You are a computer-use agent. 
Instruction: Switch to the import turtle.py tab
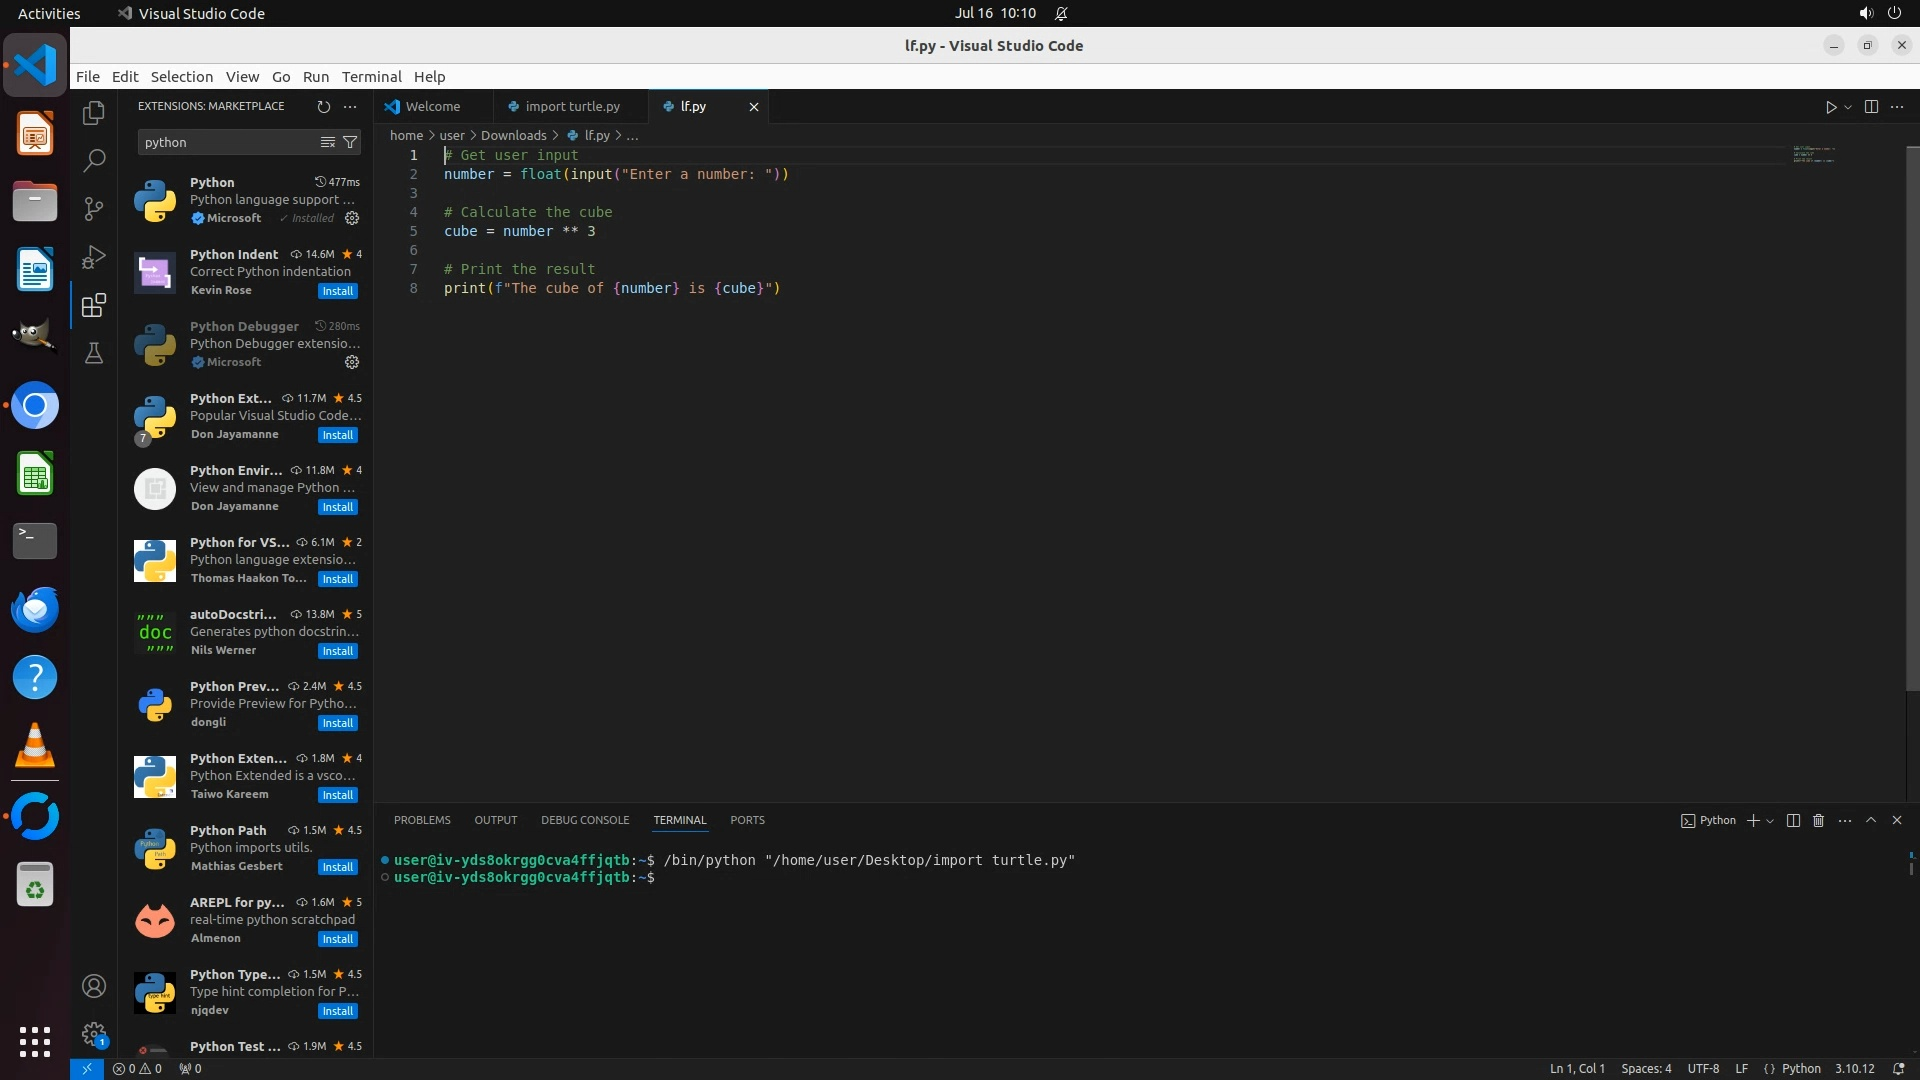(x=571, y=106)
